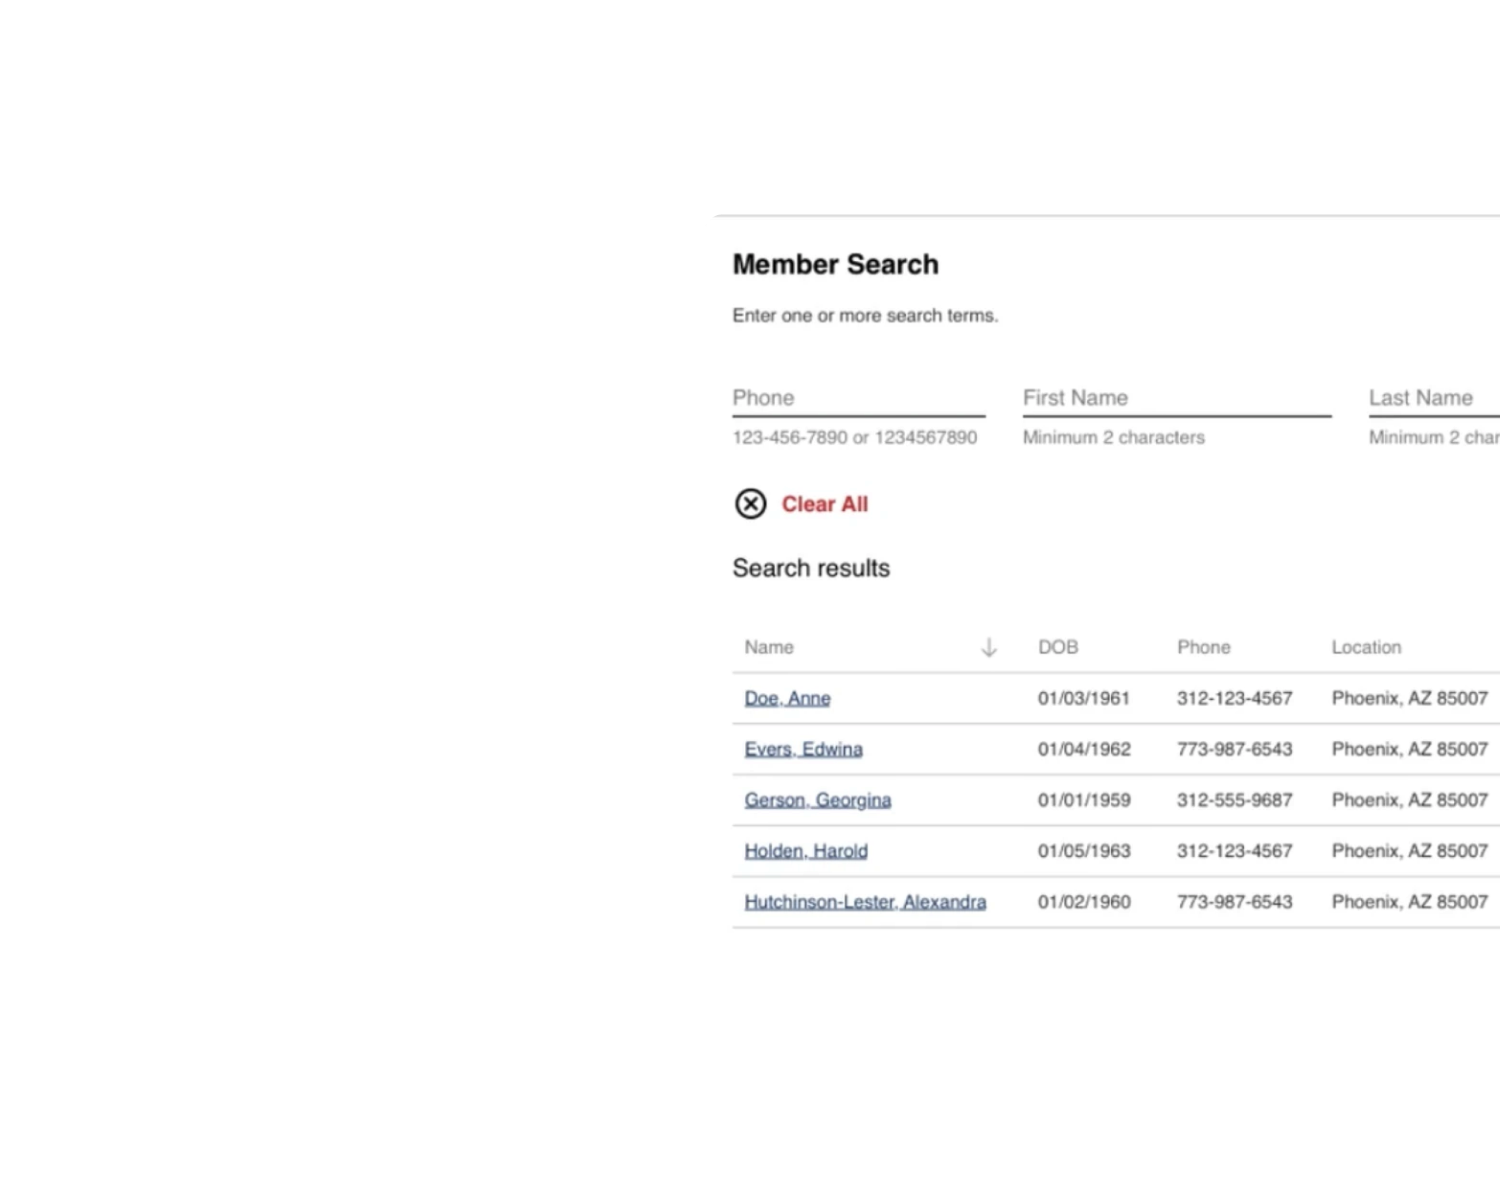Click the Phone column header in results

(x=1203, y=648)
